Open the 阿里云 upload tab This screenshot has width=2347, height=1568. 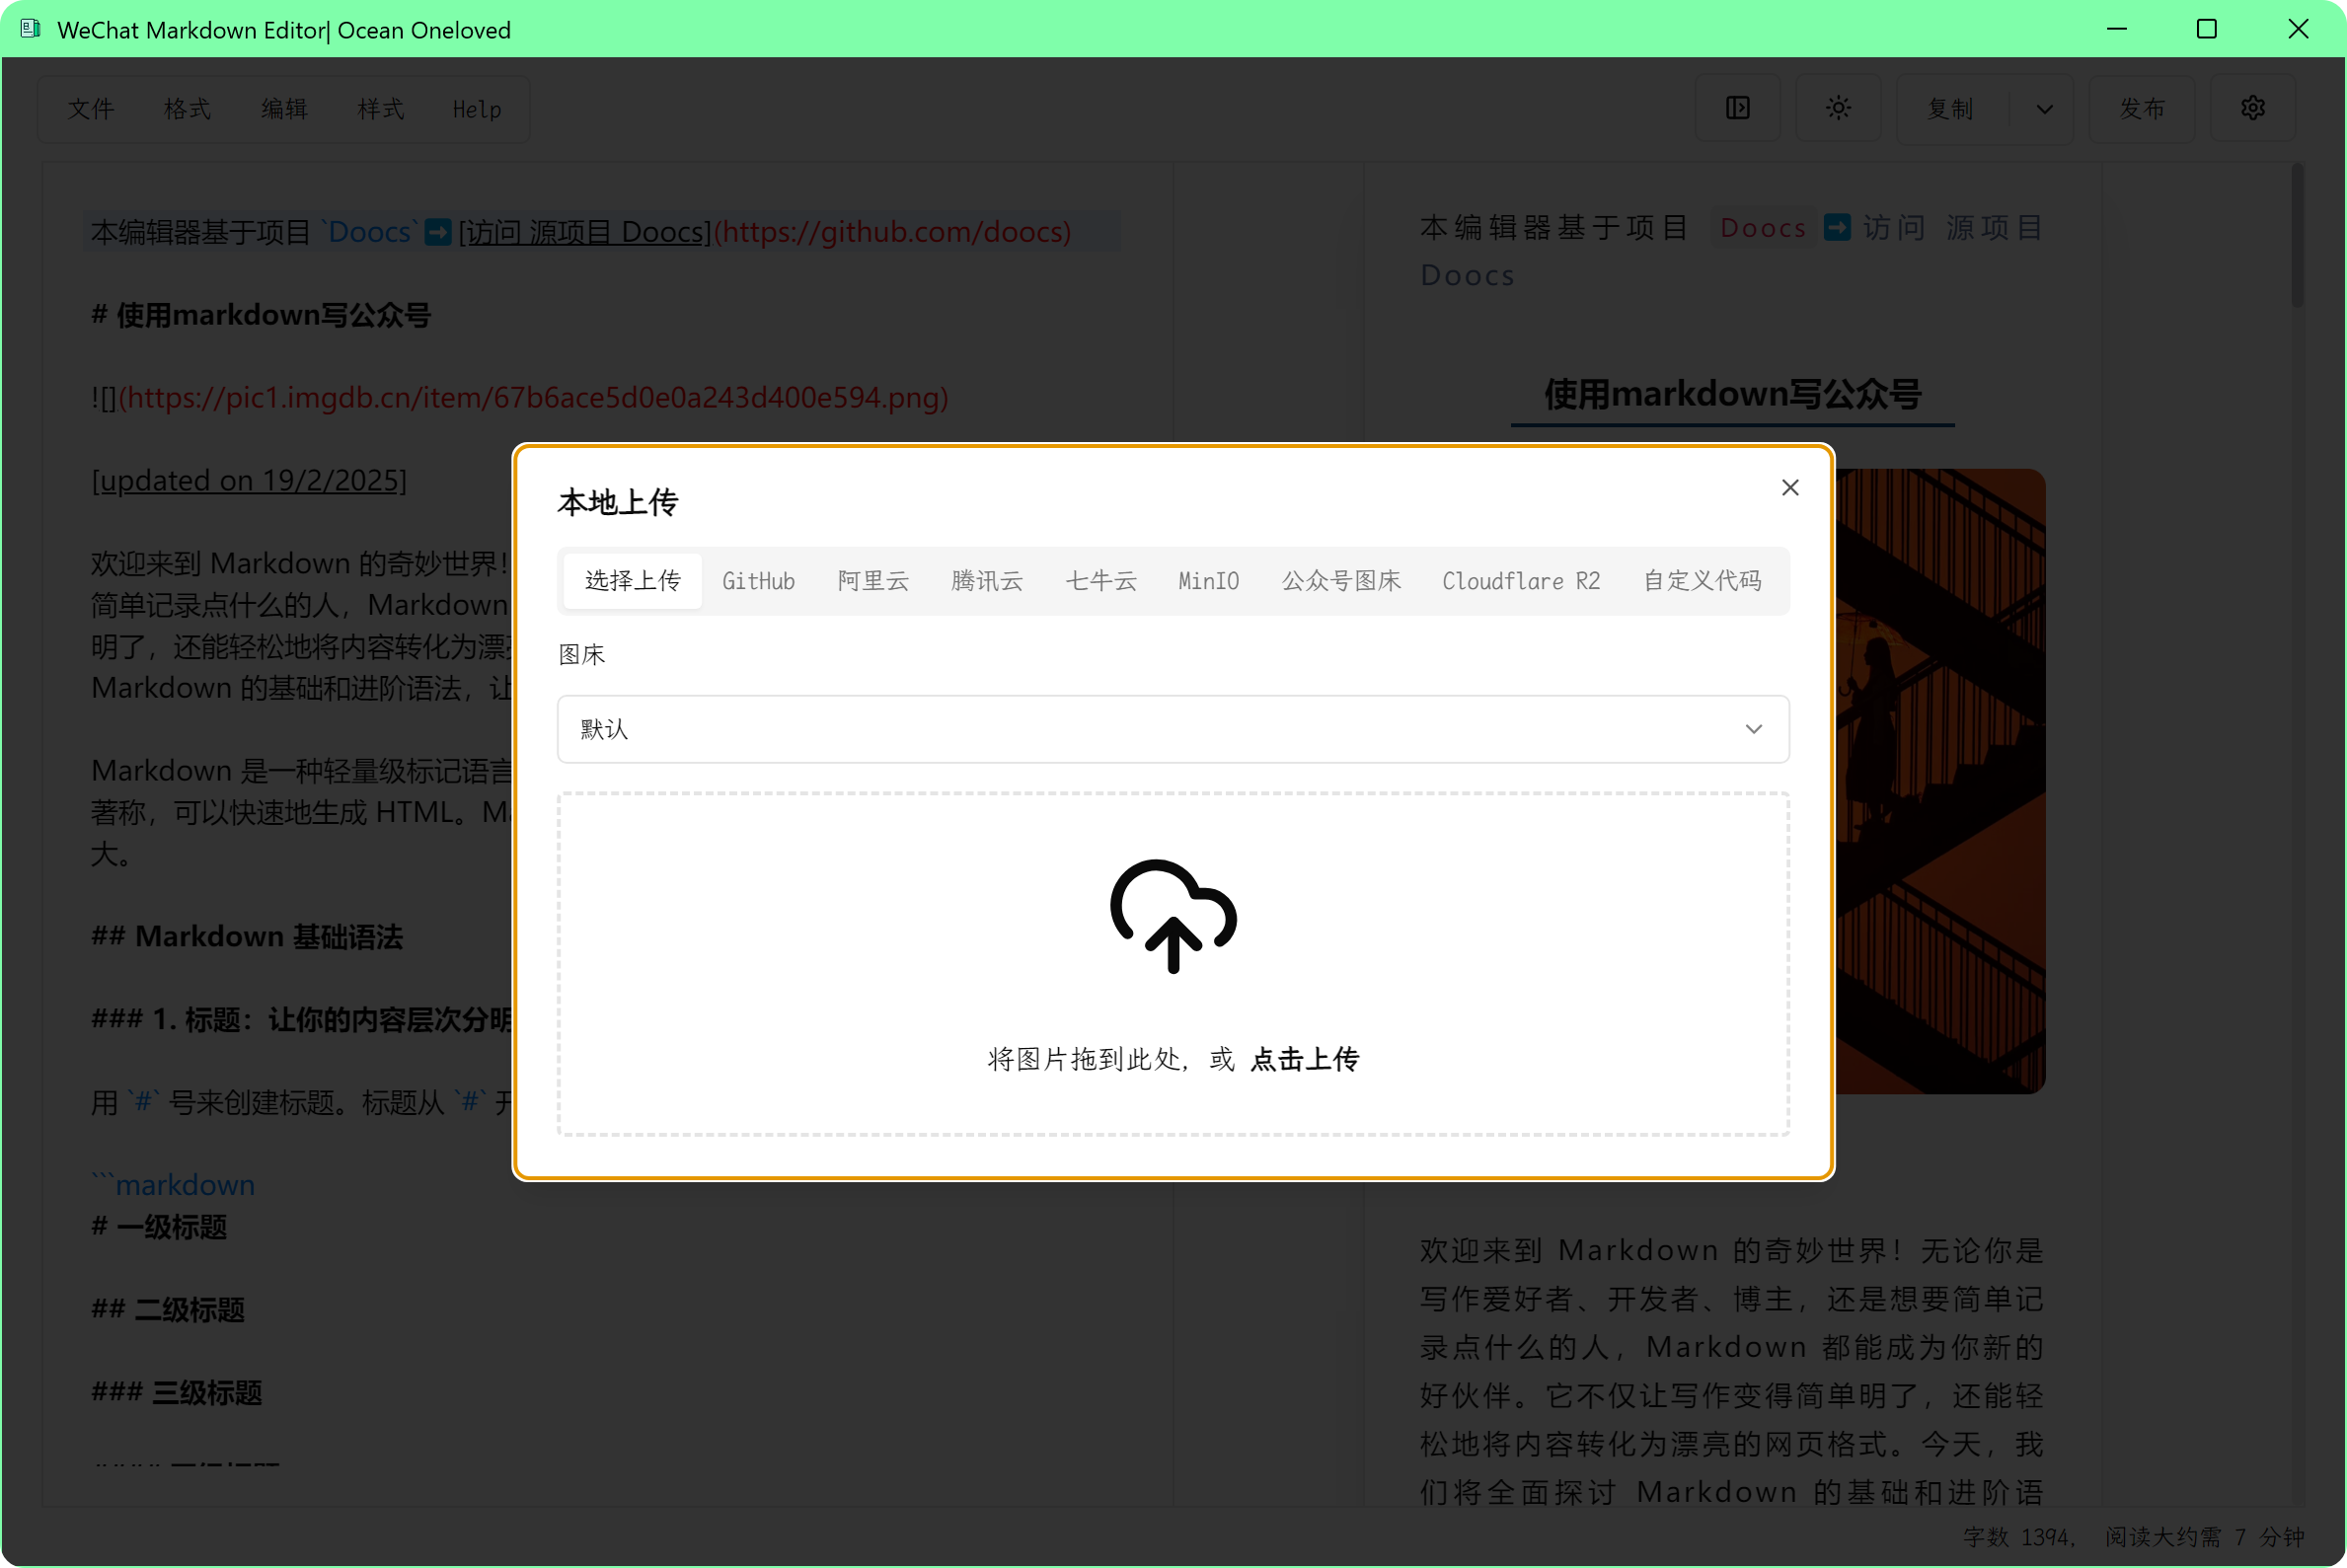[x=873, y=581]
